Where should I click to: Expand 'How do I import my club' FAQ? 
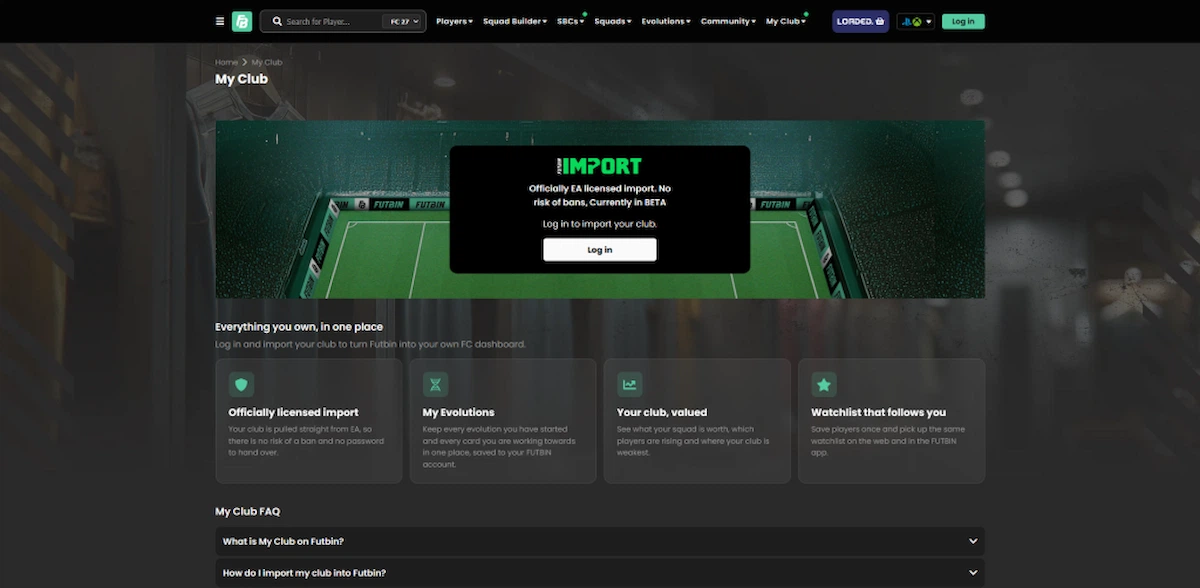click(600, 573)
